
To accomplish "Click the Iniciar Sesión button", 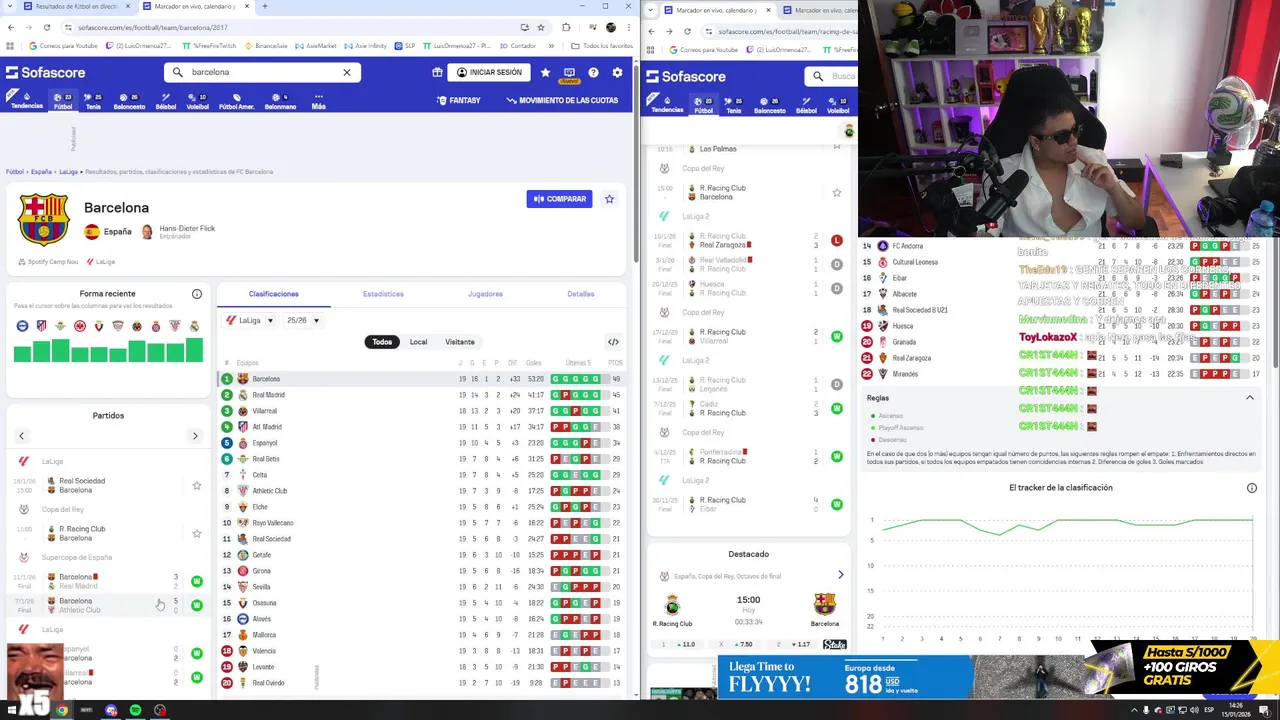I will (487, 72).
